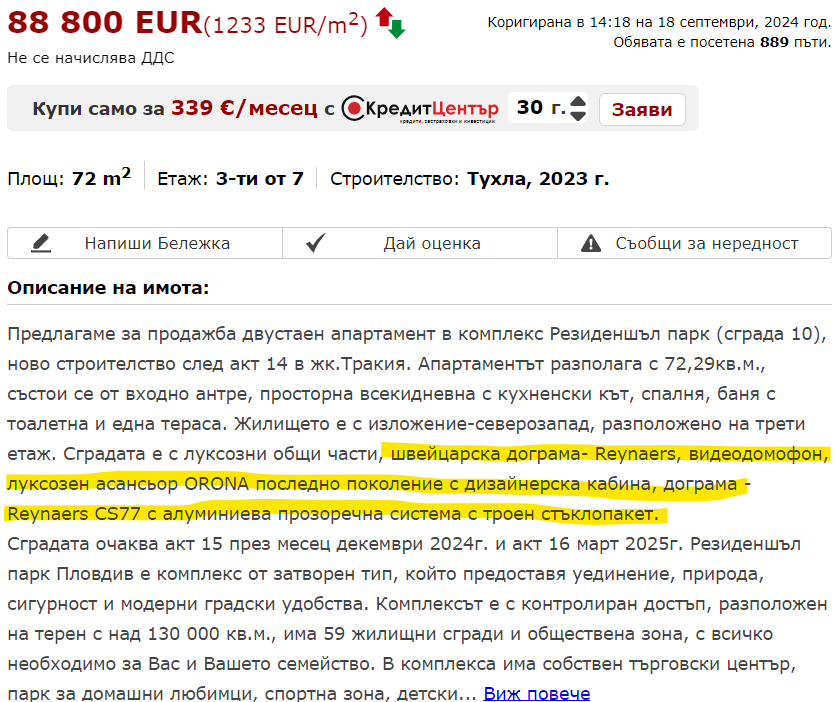835x702 pixels.
Task: Select the Дай оценка option
Action: [431, 243]
